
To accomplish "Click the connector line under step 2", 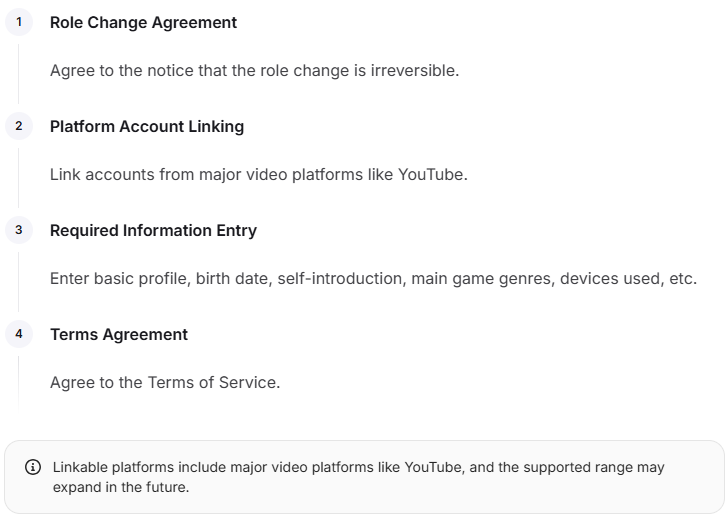I will [x=19, y=178].
